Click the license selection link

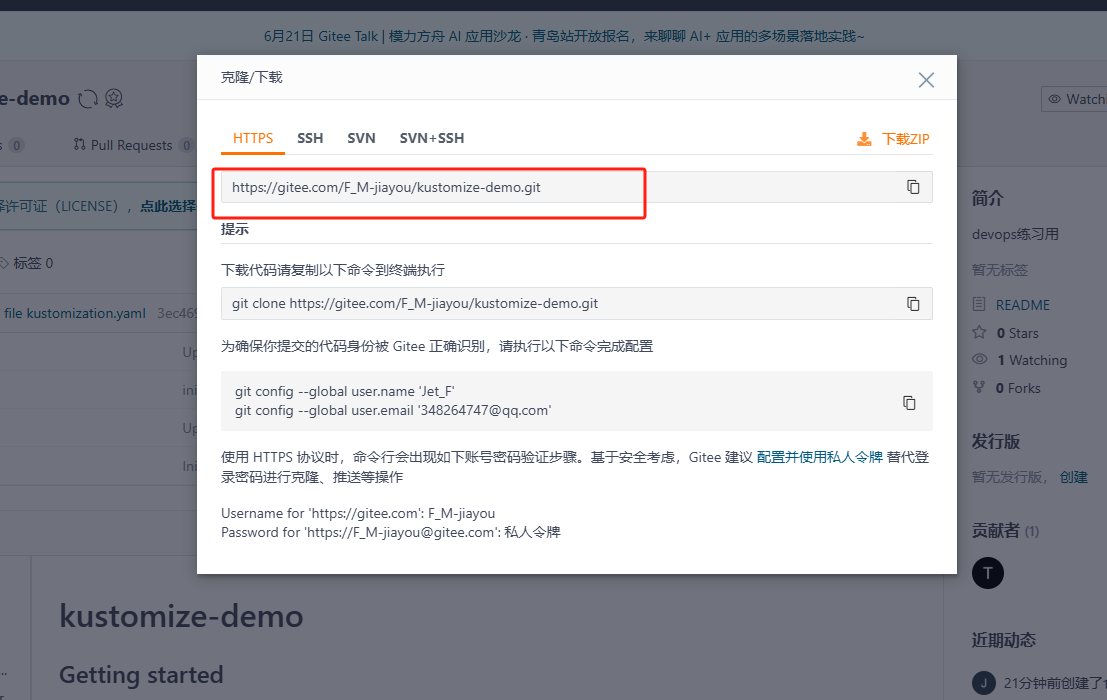click(x=168, y=206)
